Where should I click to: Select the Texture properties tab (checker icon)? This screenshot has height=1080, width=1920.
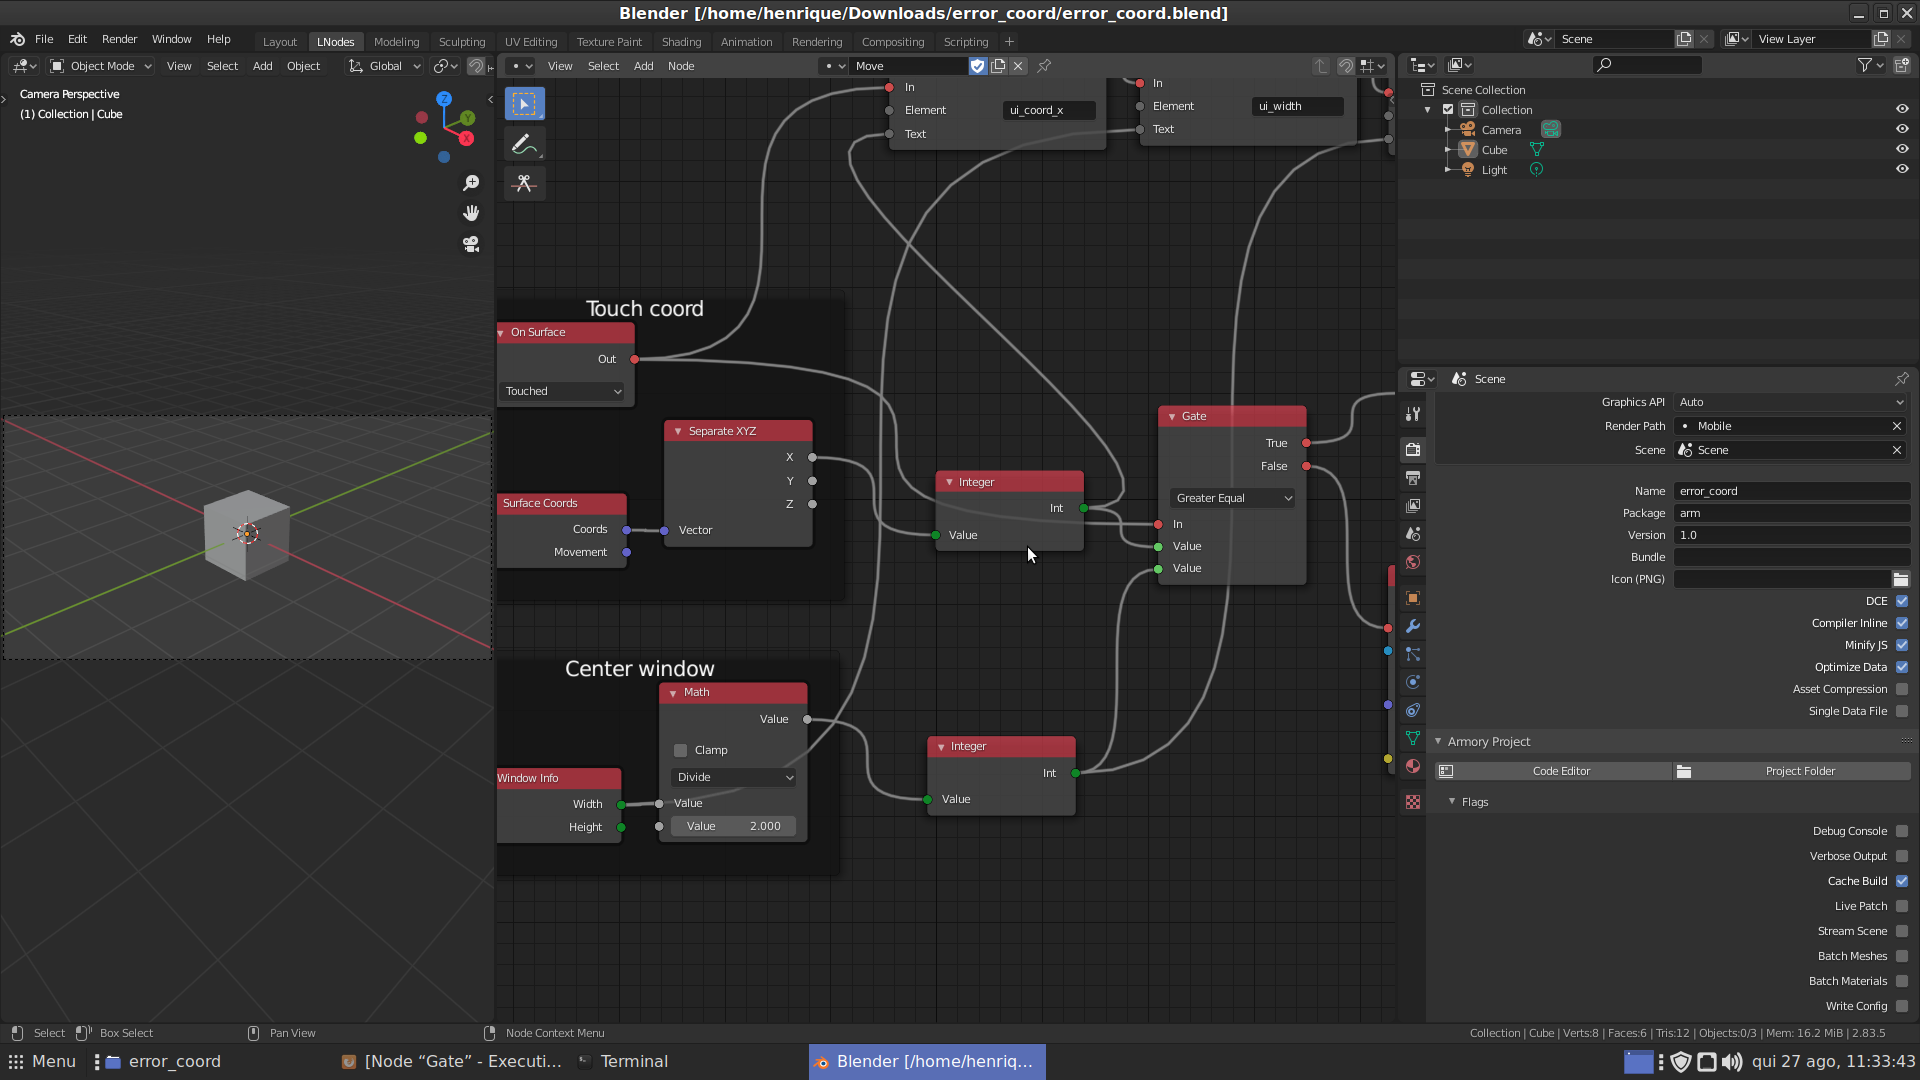(x=1412, y=801)
